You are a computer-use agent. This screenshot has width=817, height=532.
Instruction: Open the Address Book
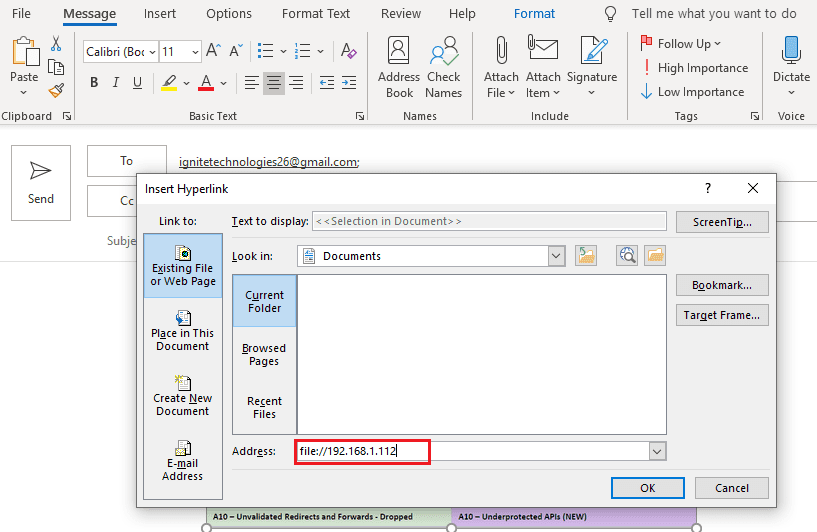[x=399, y=67]
